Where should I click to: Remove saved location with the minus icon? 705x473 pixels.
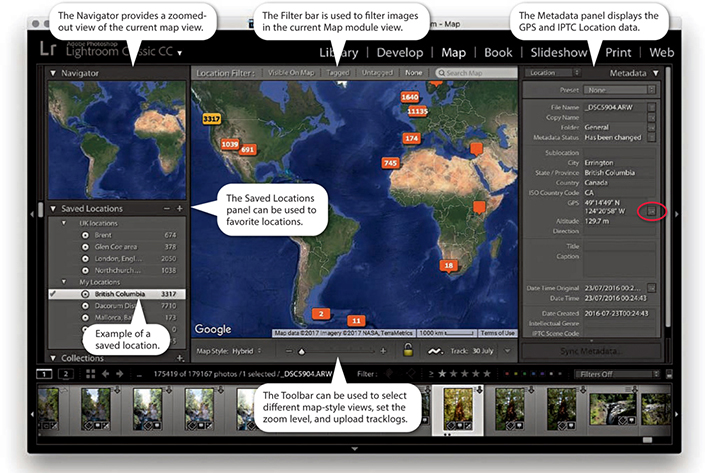pos(167,209)
